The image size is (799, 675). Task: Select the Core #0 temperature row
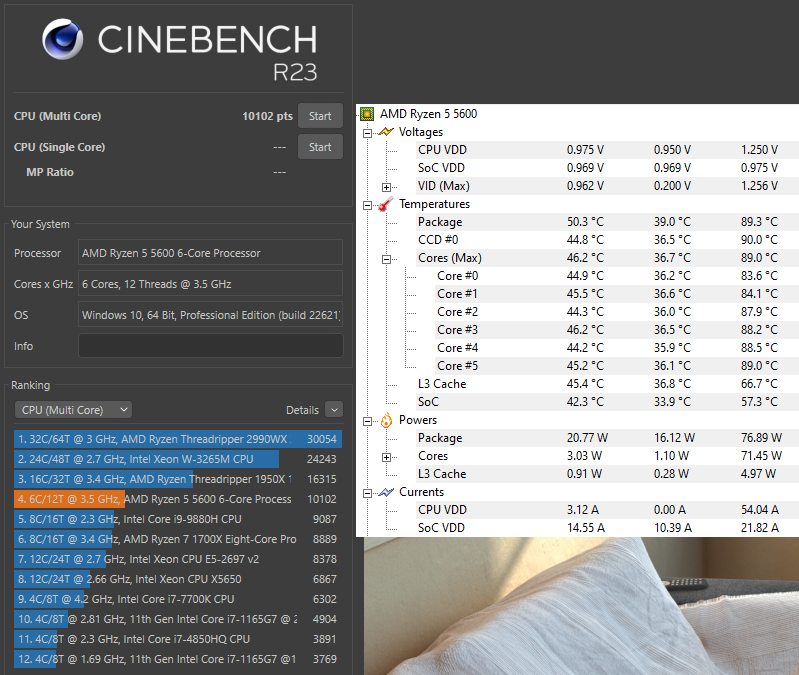616,276
